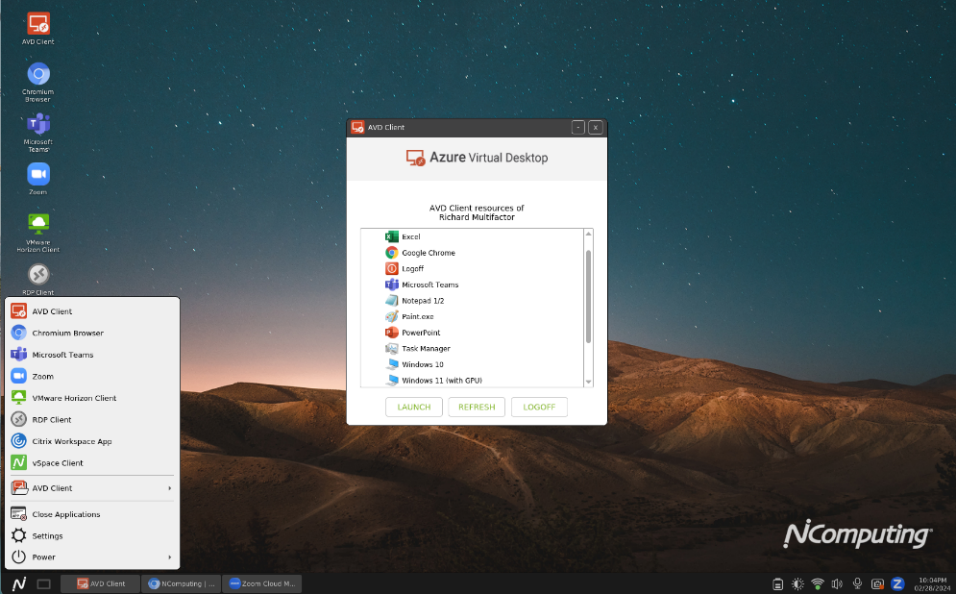Open Microsoft Teams desktop shortcut
Screen dimensions: 956x594
38,132
